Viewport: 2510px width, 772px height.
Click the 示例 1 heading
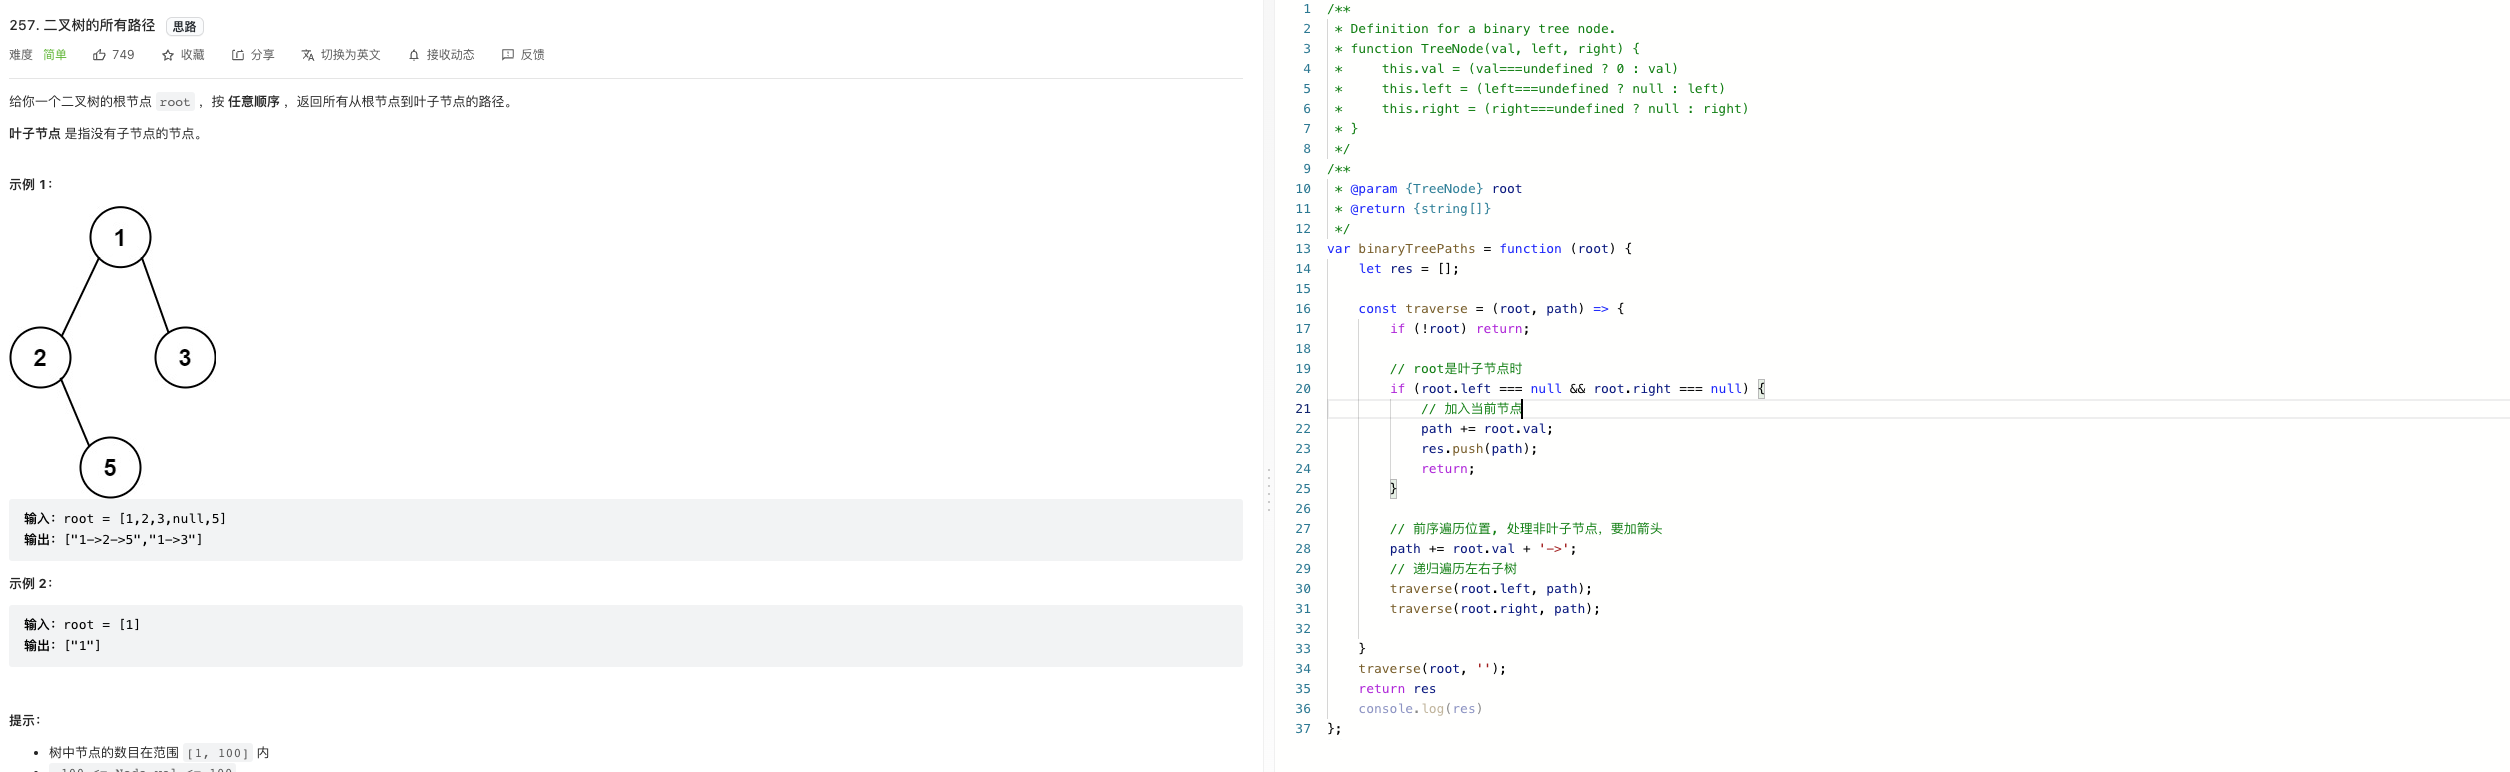coord(31,185)
